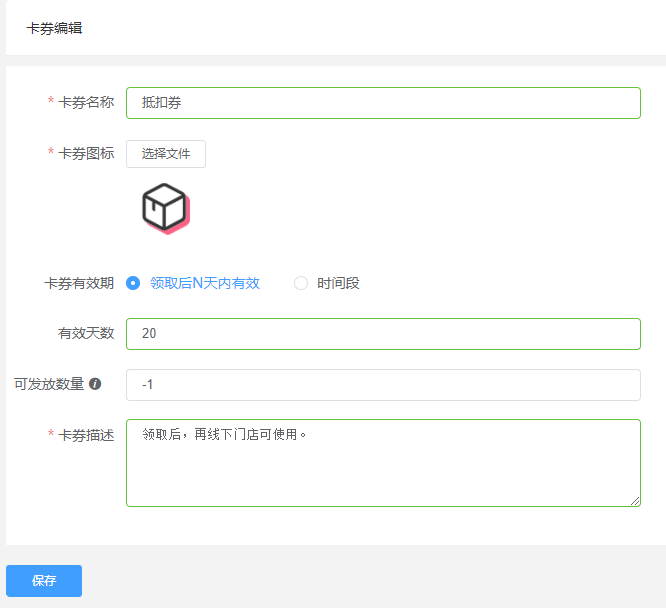Click the 选择文件 upload button
The height and width of the screenshot is (608, 666).
click(166, 154)
